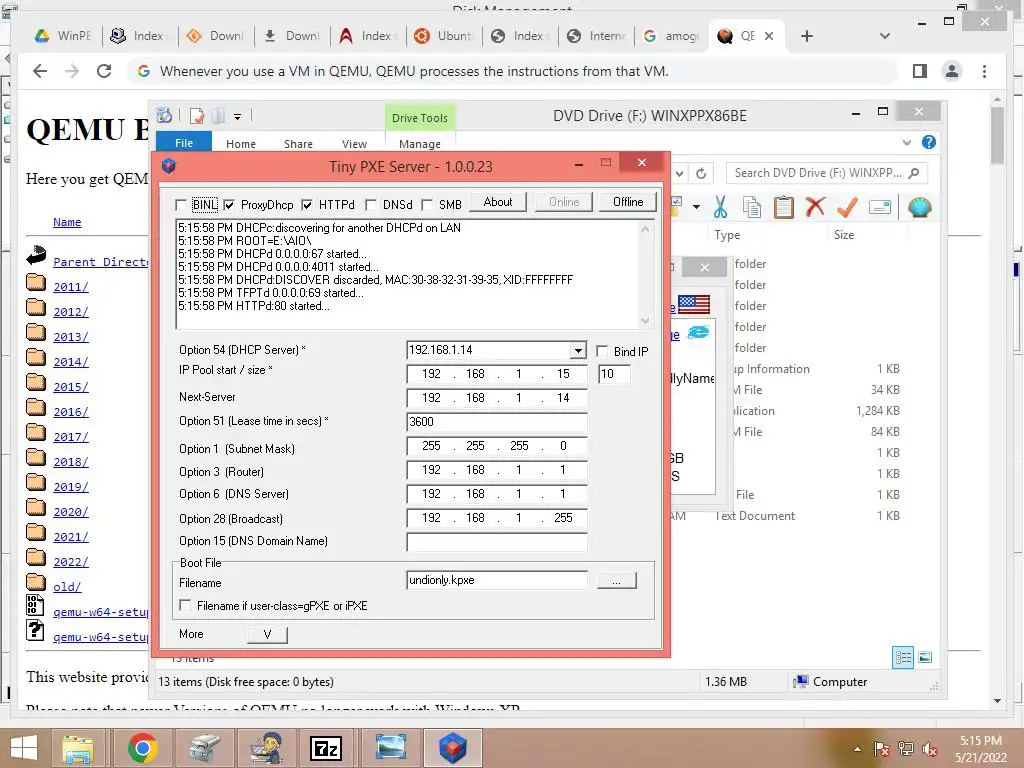This screenshot has width=1024, height=768.
Task: Open the Manage Drive Tools tab
Action: (x=419, y=144)
